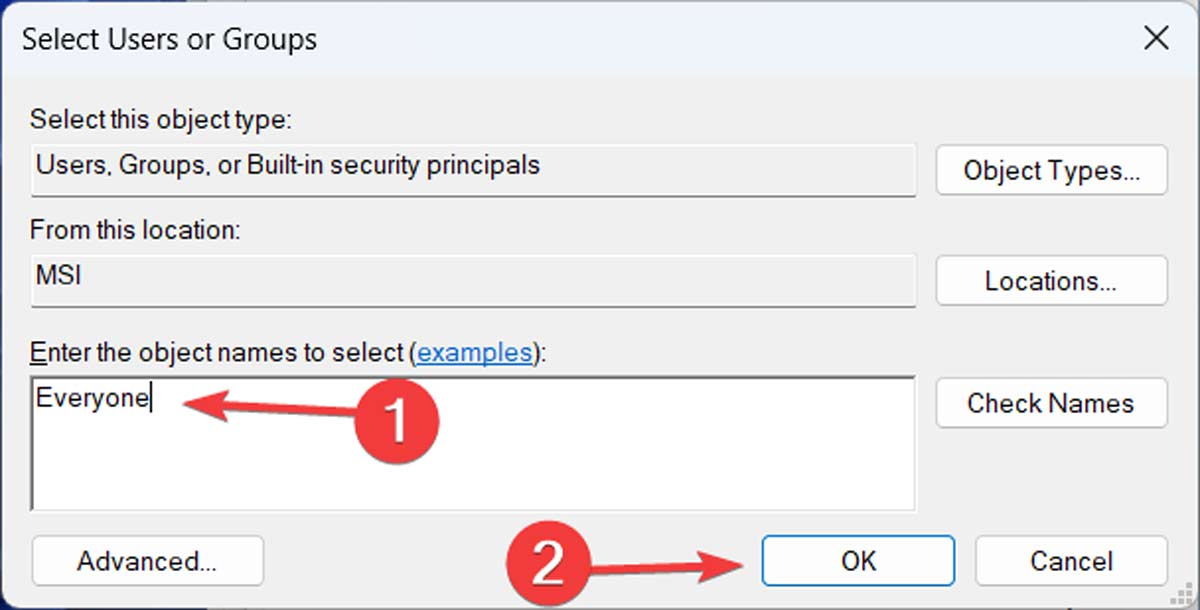This screenshot has height=610, width=1200.
Task: Close the Select Users or Groups dialog
Action: (x=1156, y=38)
